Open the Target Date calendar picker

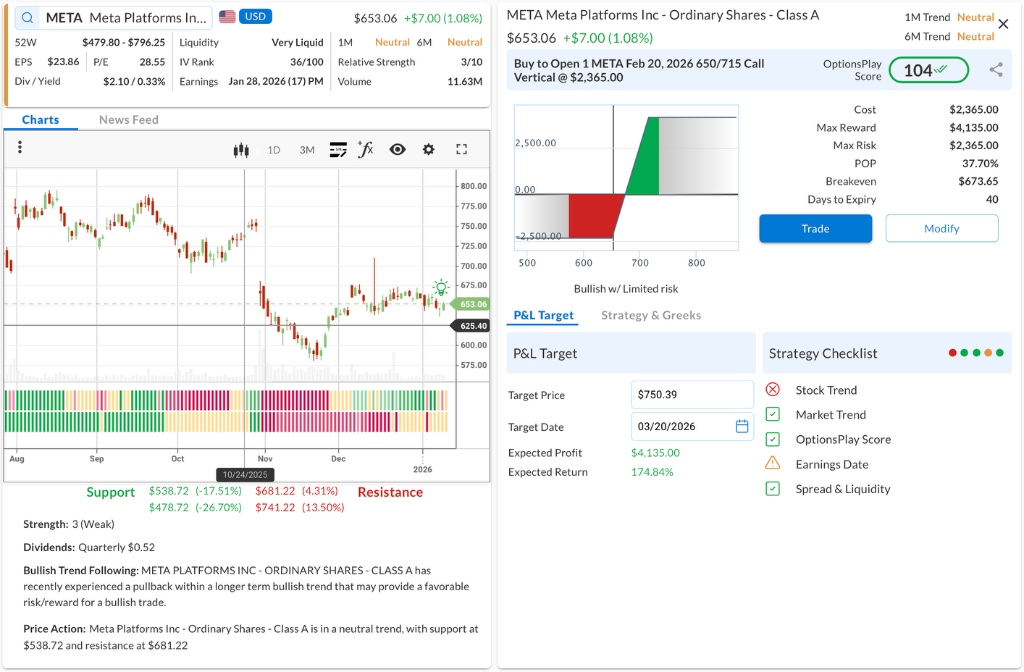click(x=742, y=426)
